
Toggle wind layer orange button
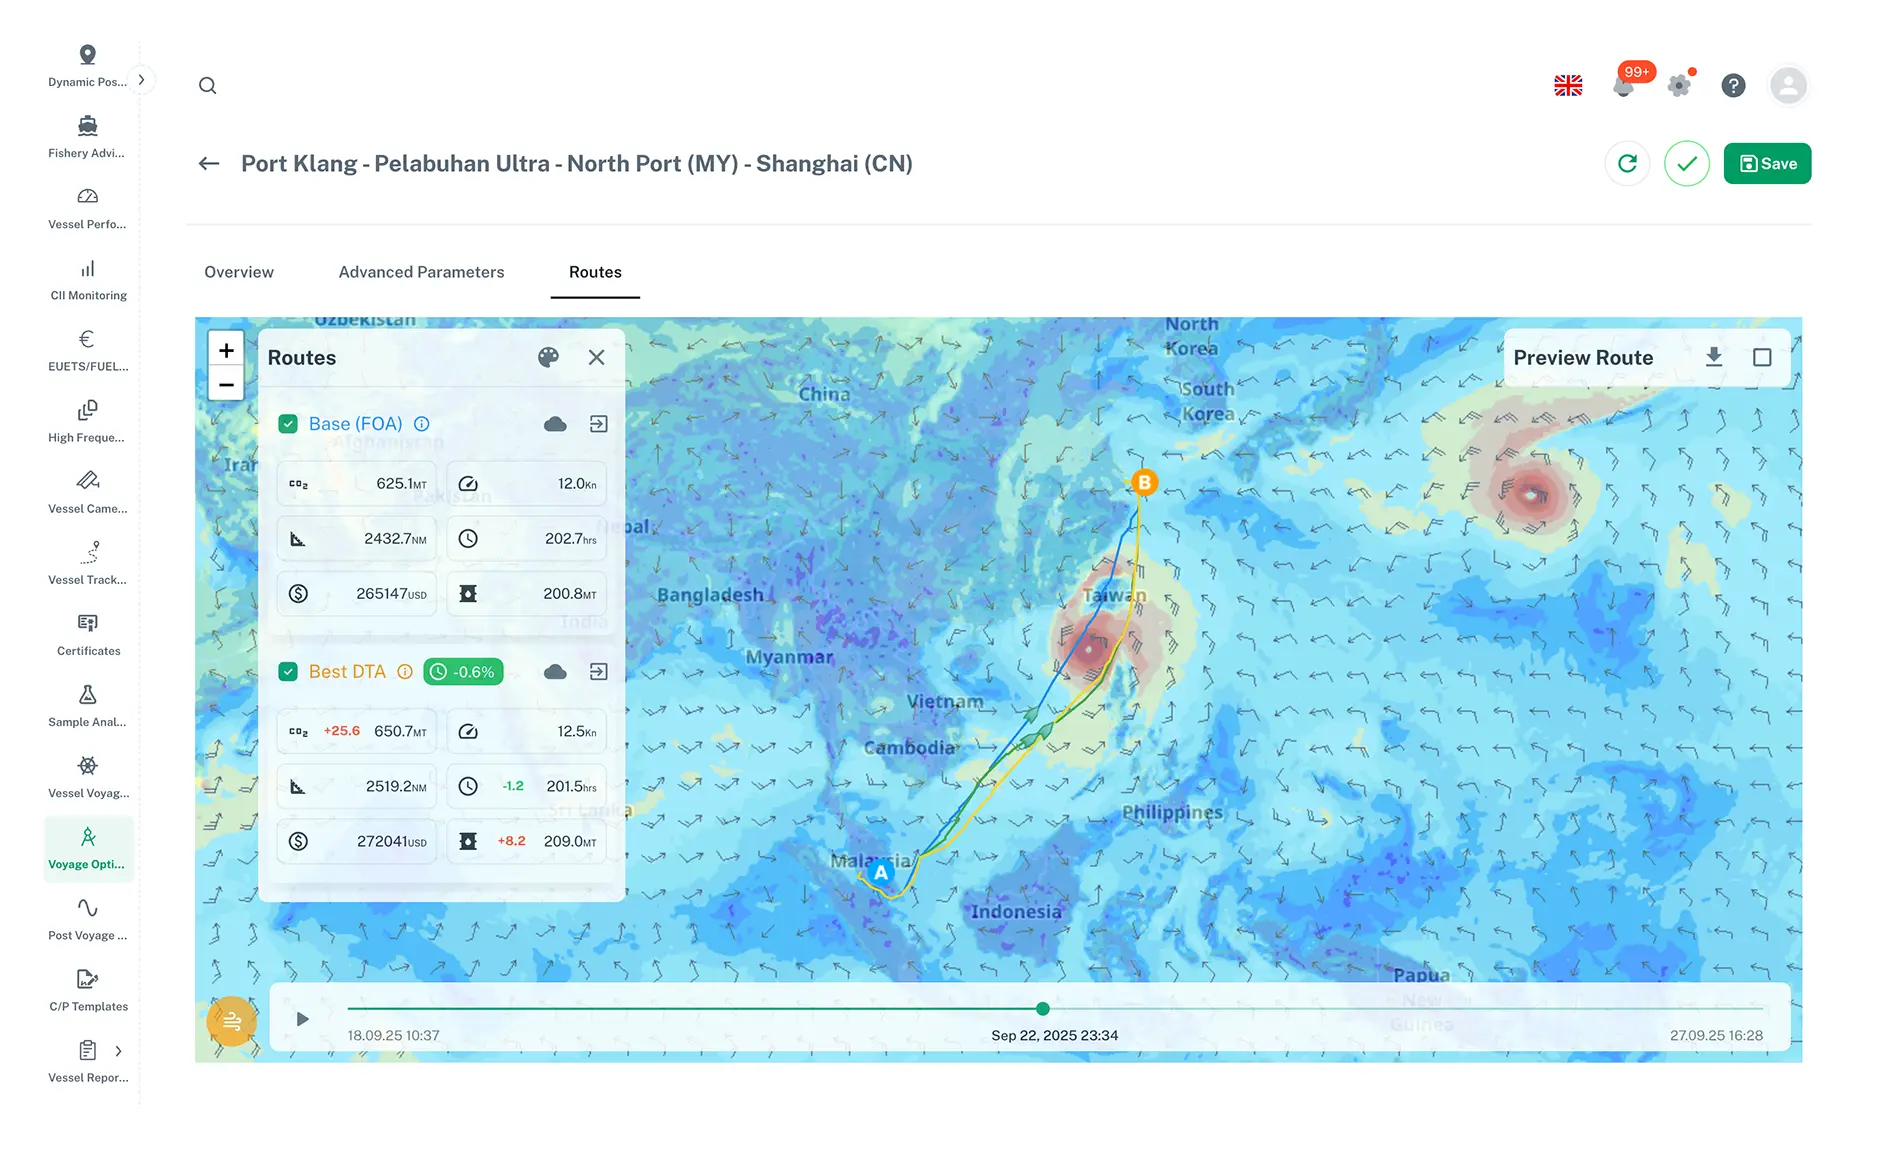pos(232,1021)
